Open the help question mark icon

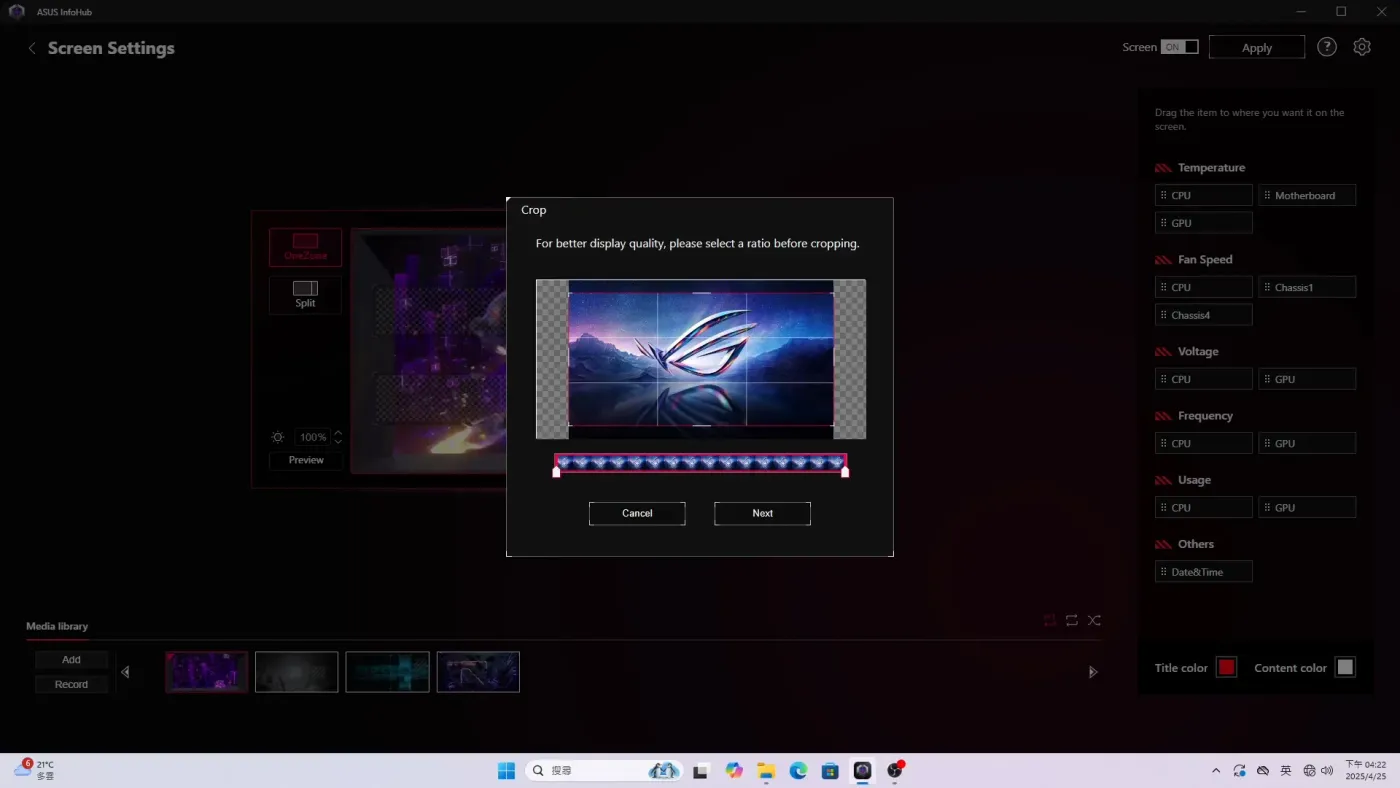click(x=1327, y=47)
